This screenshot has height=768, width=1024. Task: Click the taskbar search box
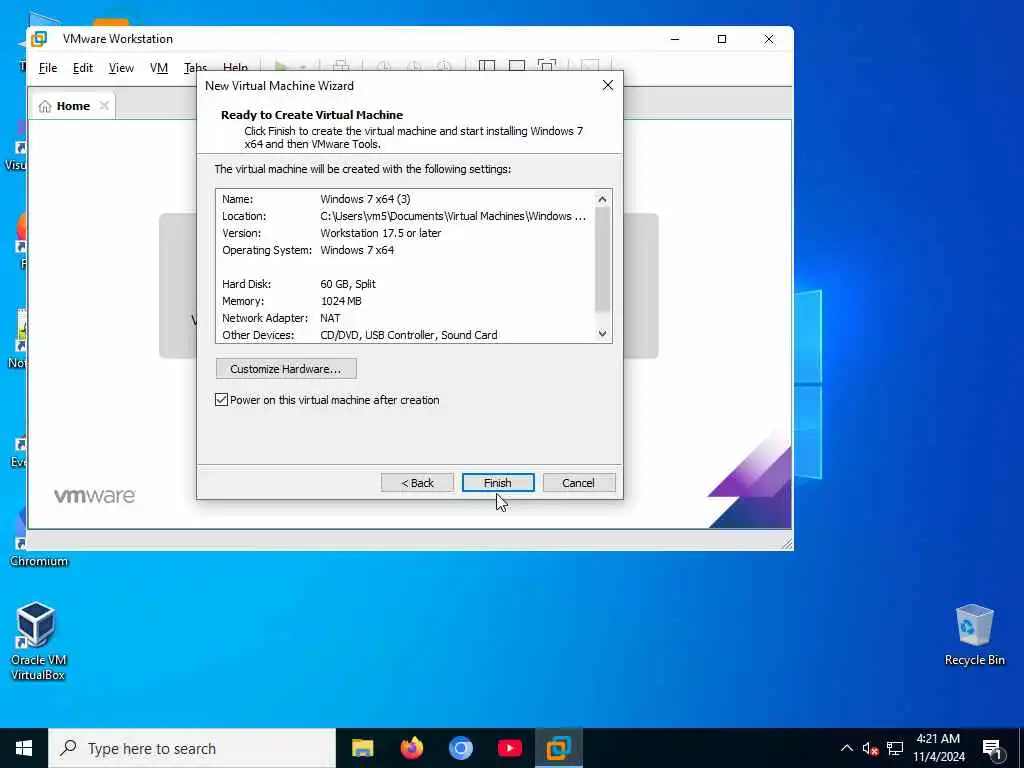coord(192,748)
